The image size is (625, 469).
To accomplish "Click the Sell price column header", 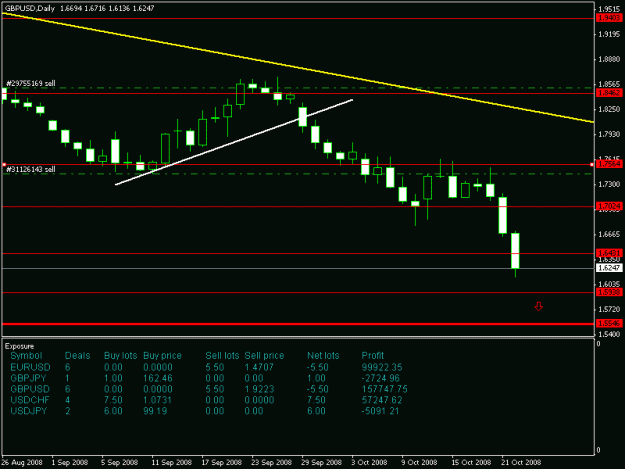I will (x=264, y=355).
